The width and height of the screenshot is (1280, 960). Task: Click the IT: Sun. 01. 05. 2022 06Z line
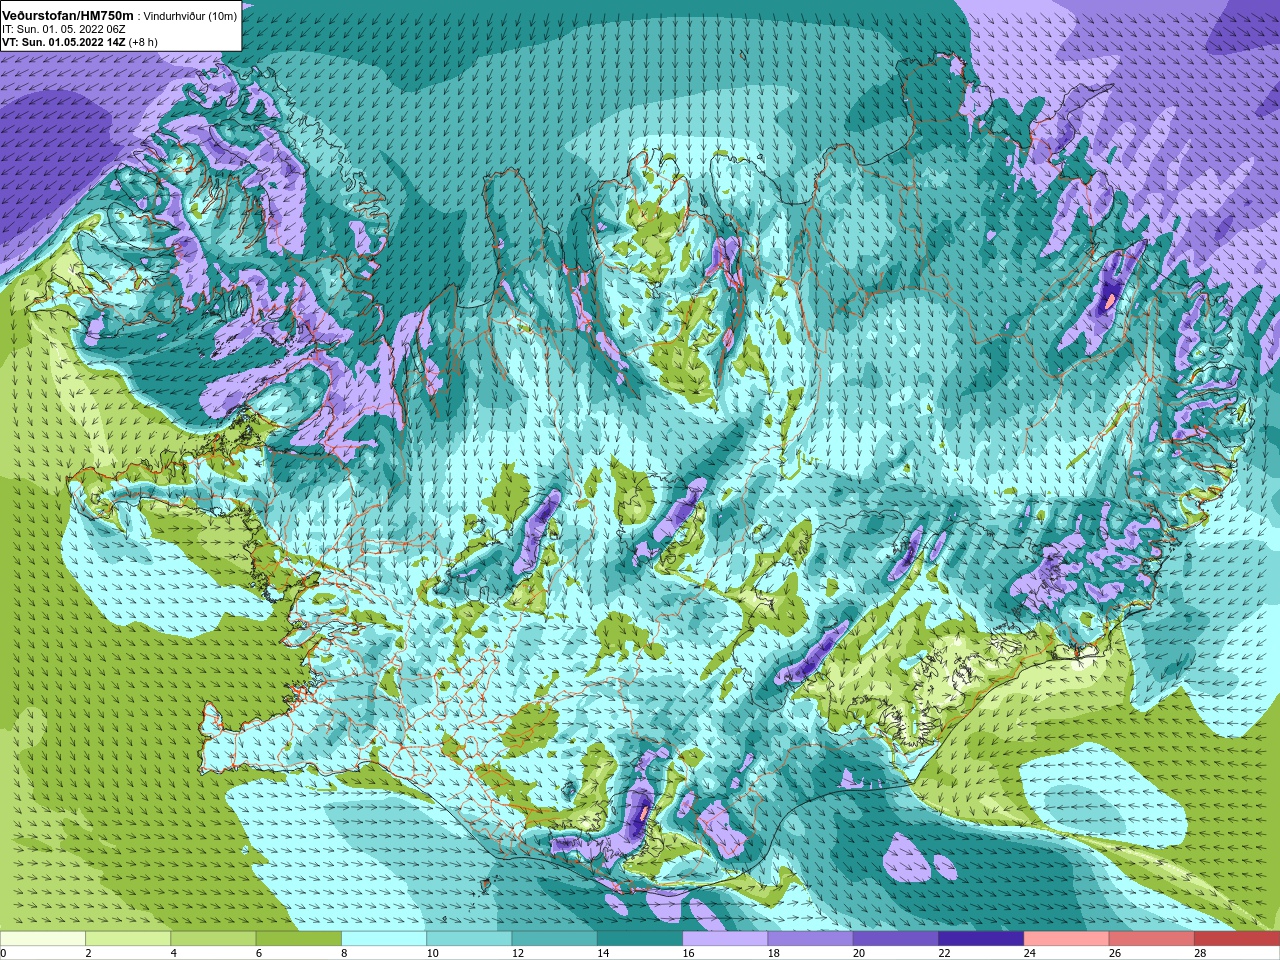(64, 29)
